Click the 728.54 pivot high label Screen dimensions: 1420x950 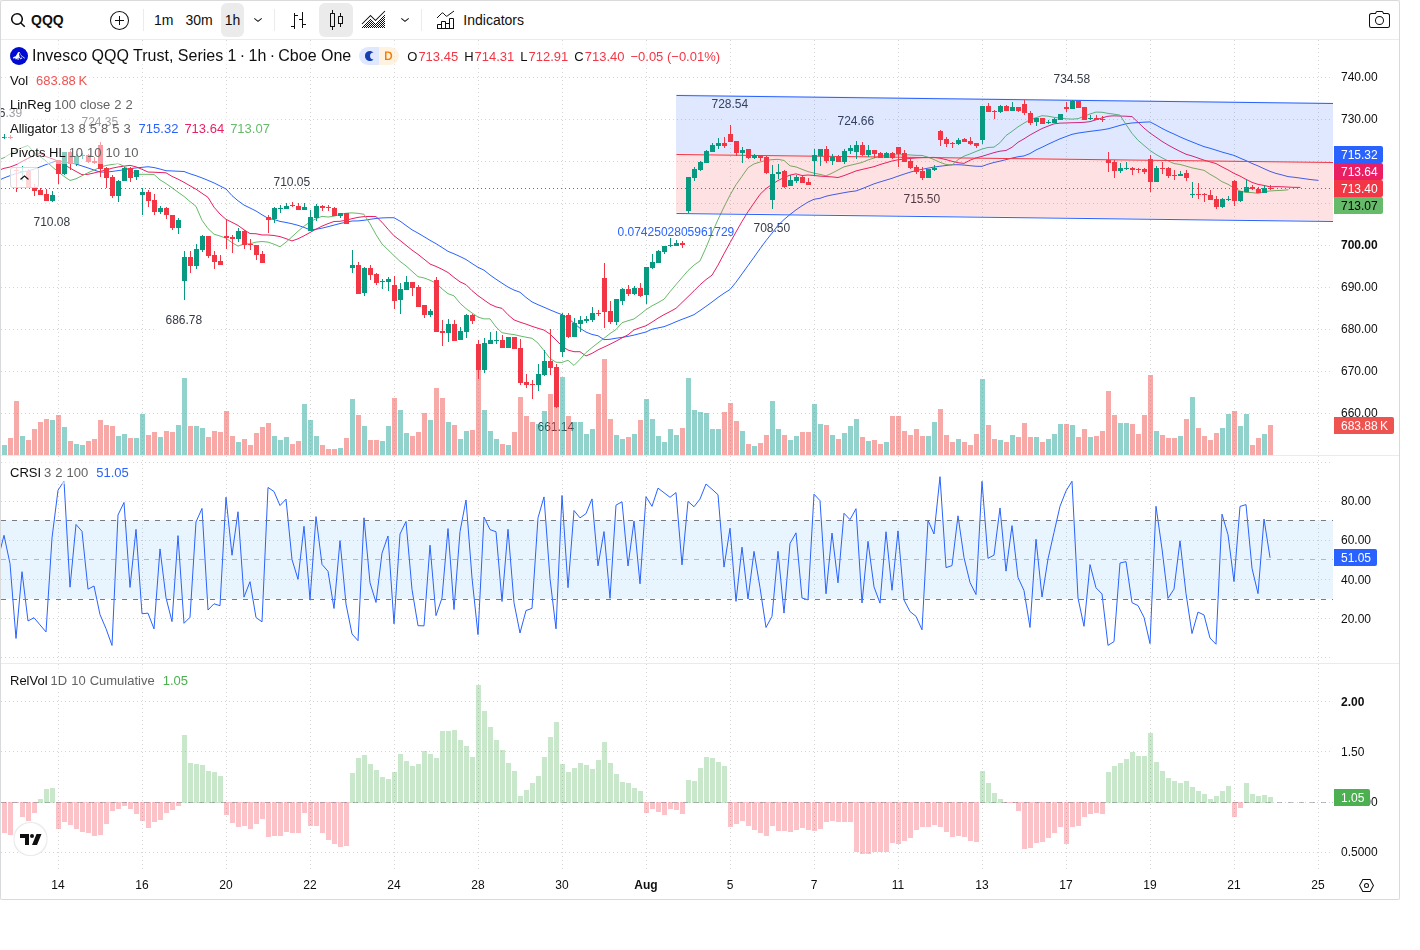(x=730, y=104)
